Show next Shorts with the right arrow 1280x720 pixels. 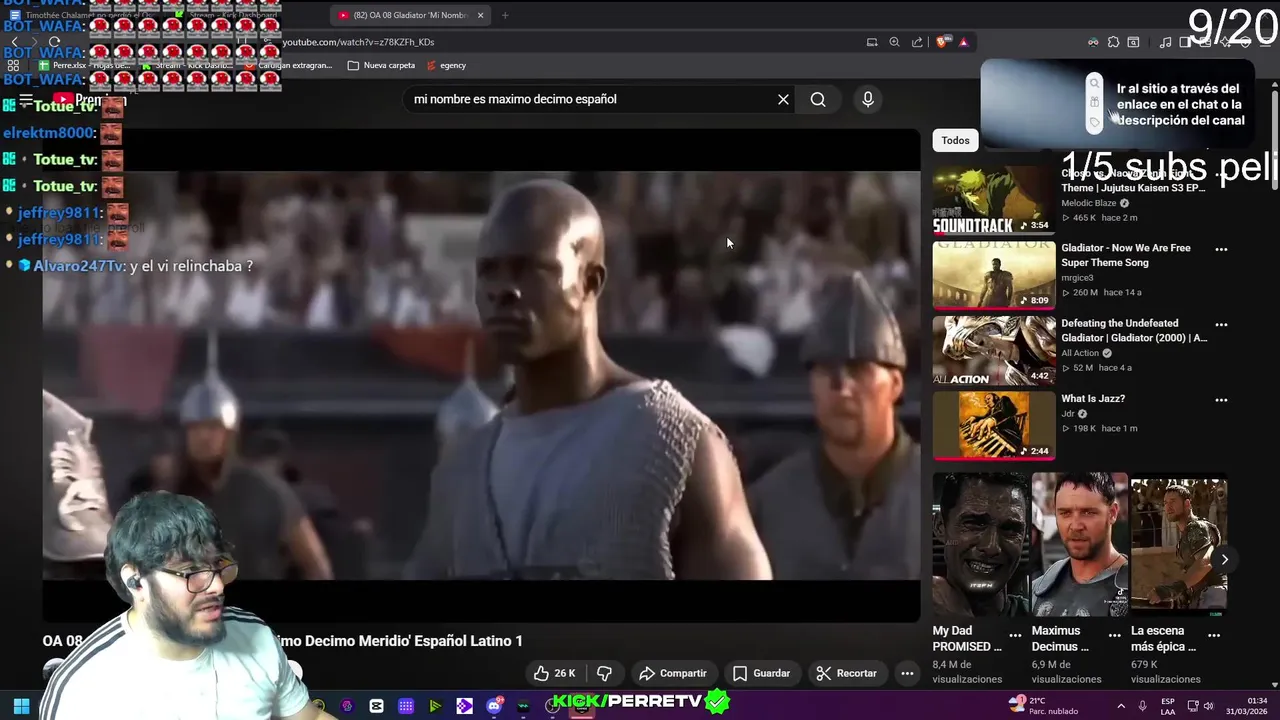pyautogui.click(x=1224, y=559)
